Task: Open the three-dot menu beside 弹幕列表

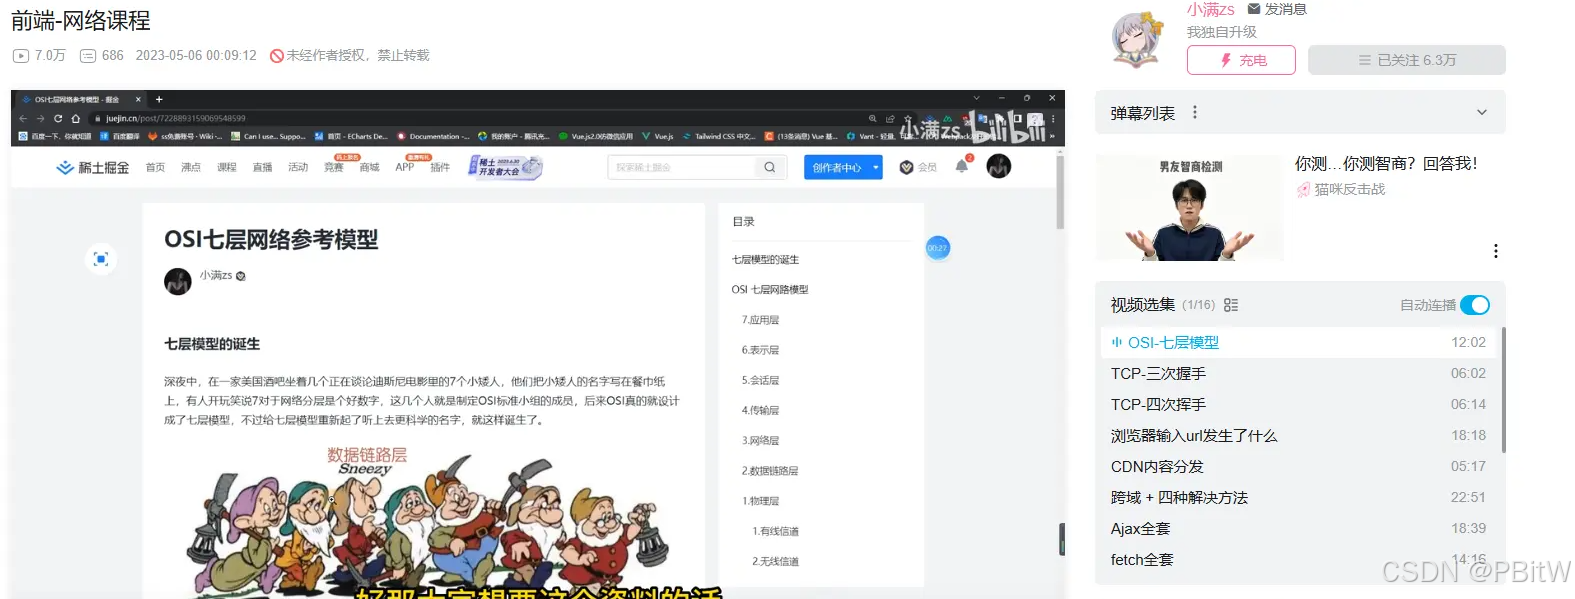Action: (x=1194, y=113)
